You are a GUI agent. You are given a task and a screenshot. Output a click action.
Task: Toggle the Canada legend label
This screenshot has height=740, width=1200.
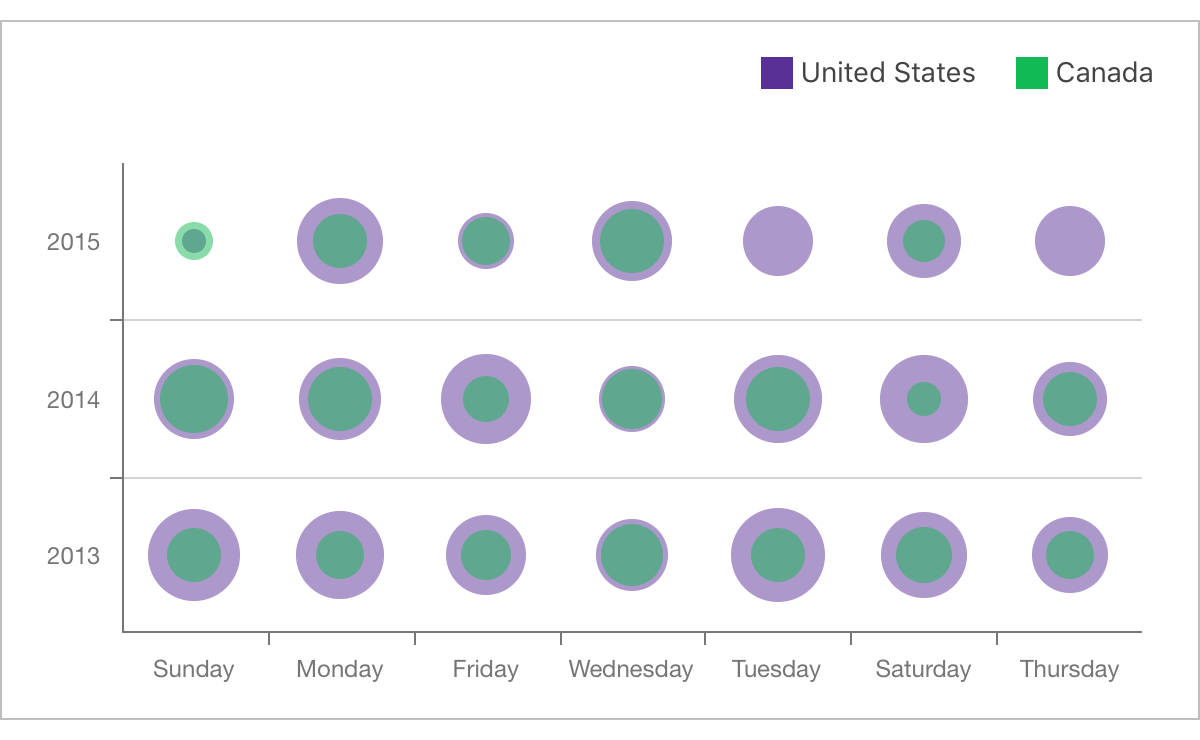pos(1104,73)
